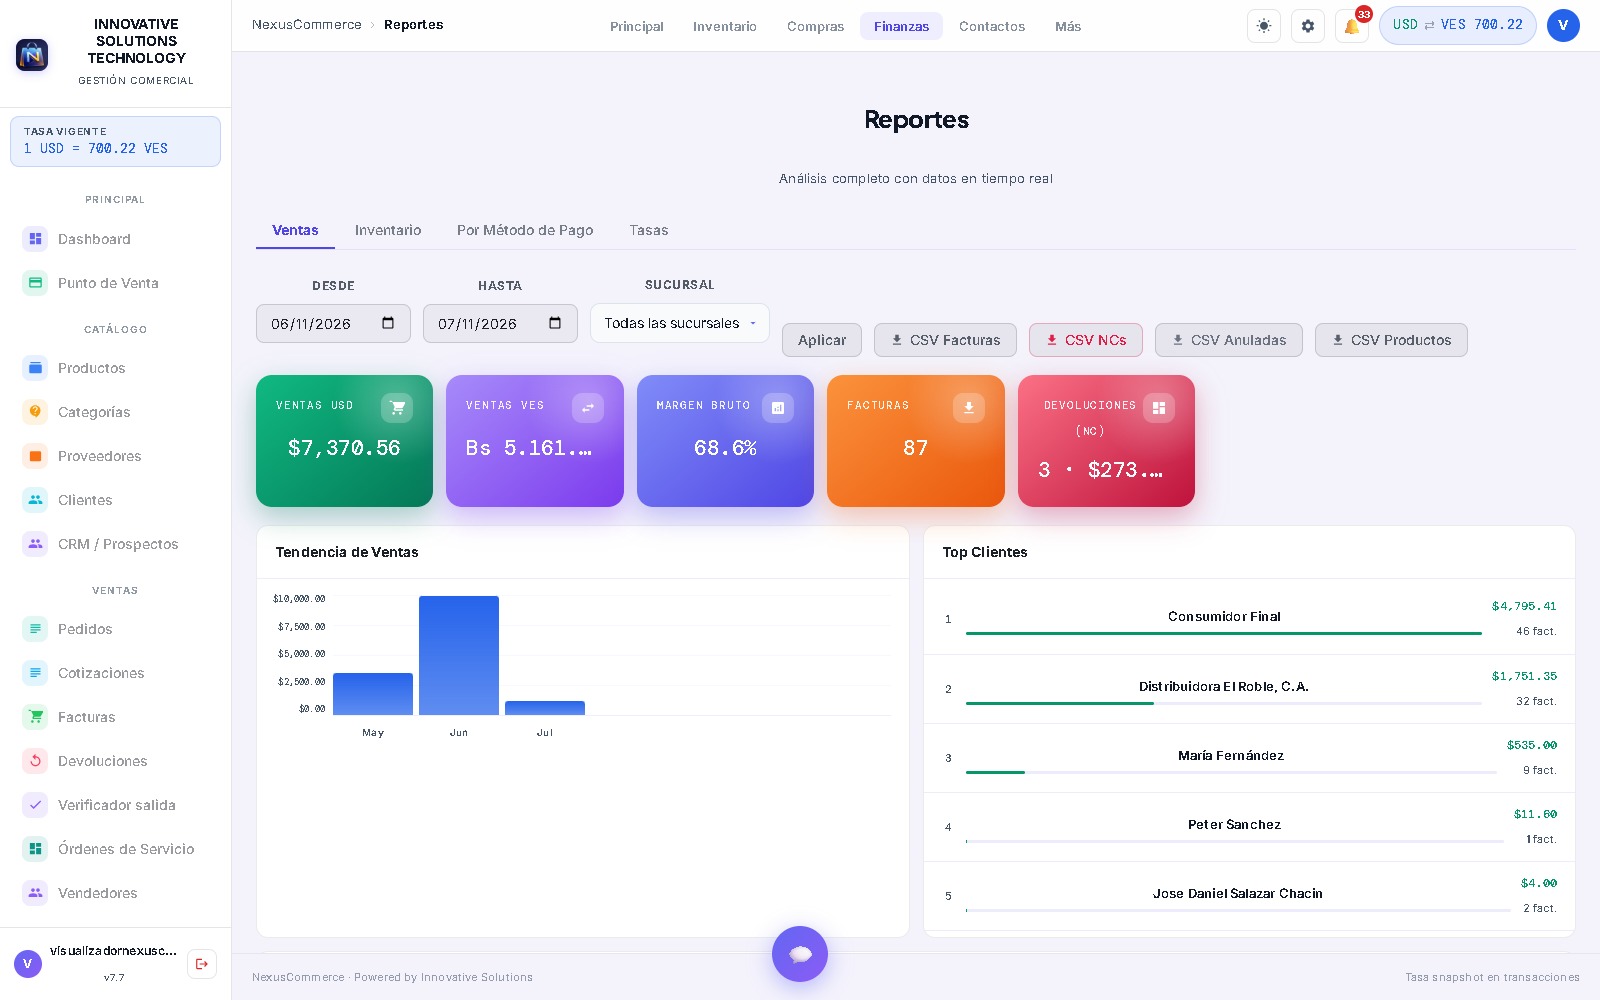Open the floating chat bubble
The height and width of the screenshot is (1000, 1600).
coord(800,954)
